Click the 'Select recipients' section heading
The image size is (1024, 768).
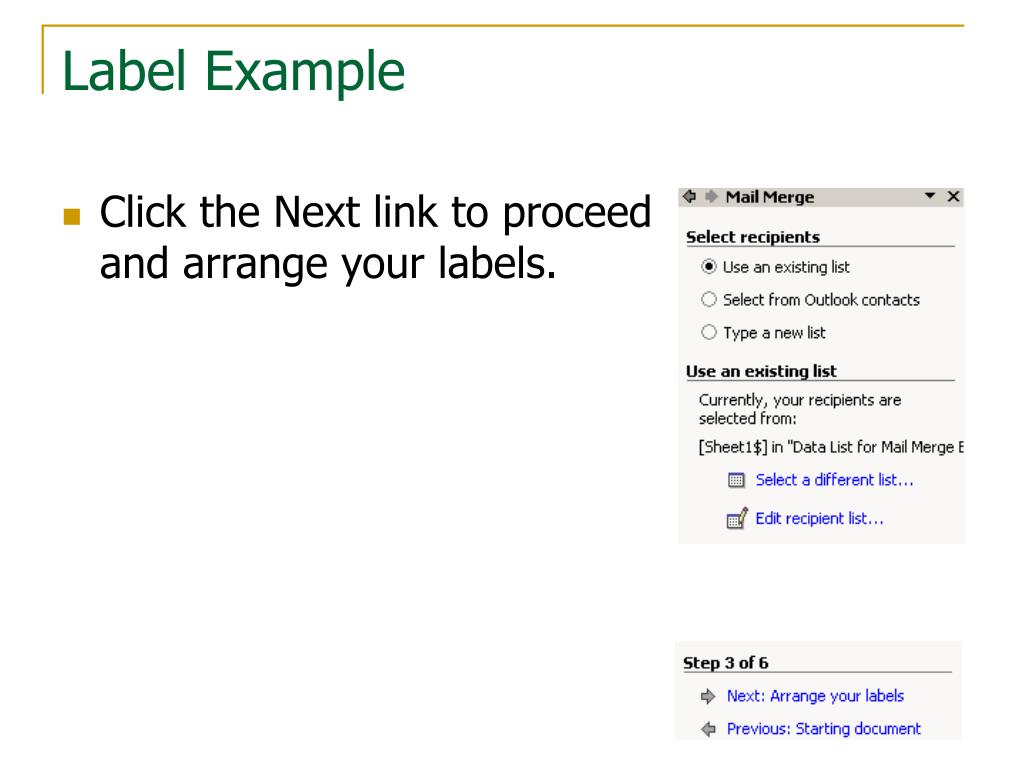pos(752,237)
